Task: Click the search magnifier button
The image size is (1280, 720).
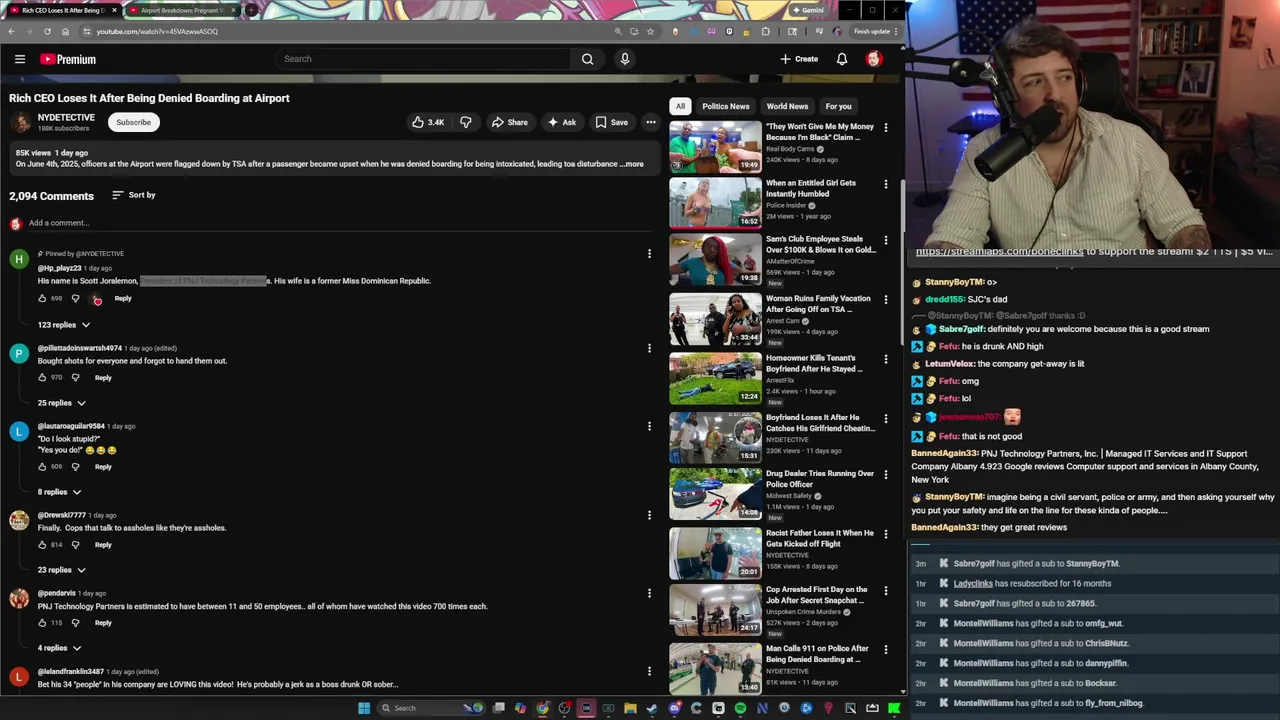Action: [x=587, y=59]
